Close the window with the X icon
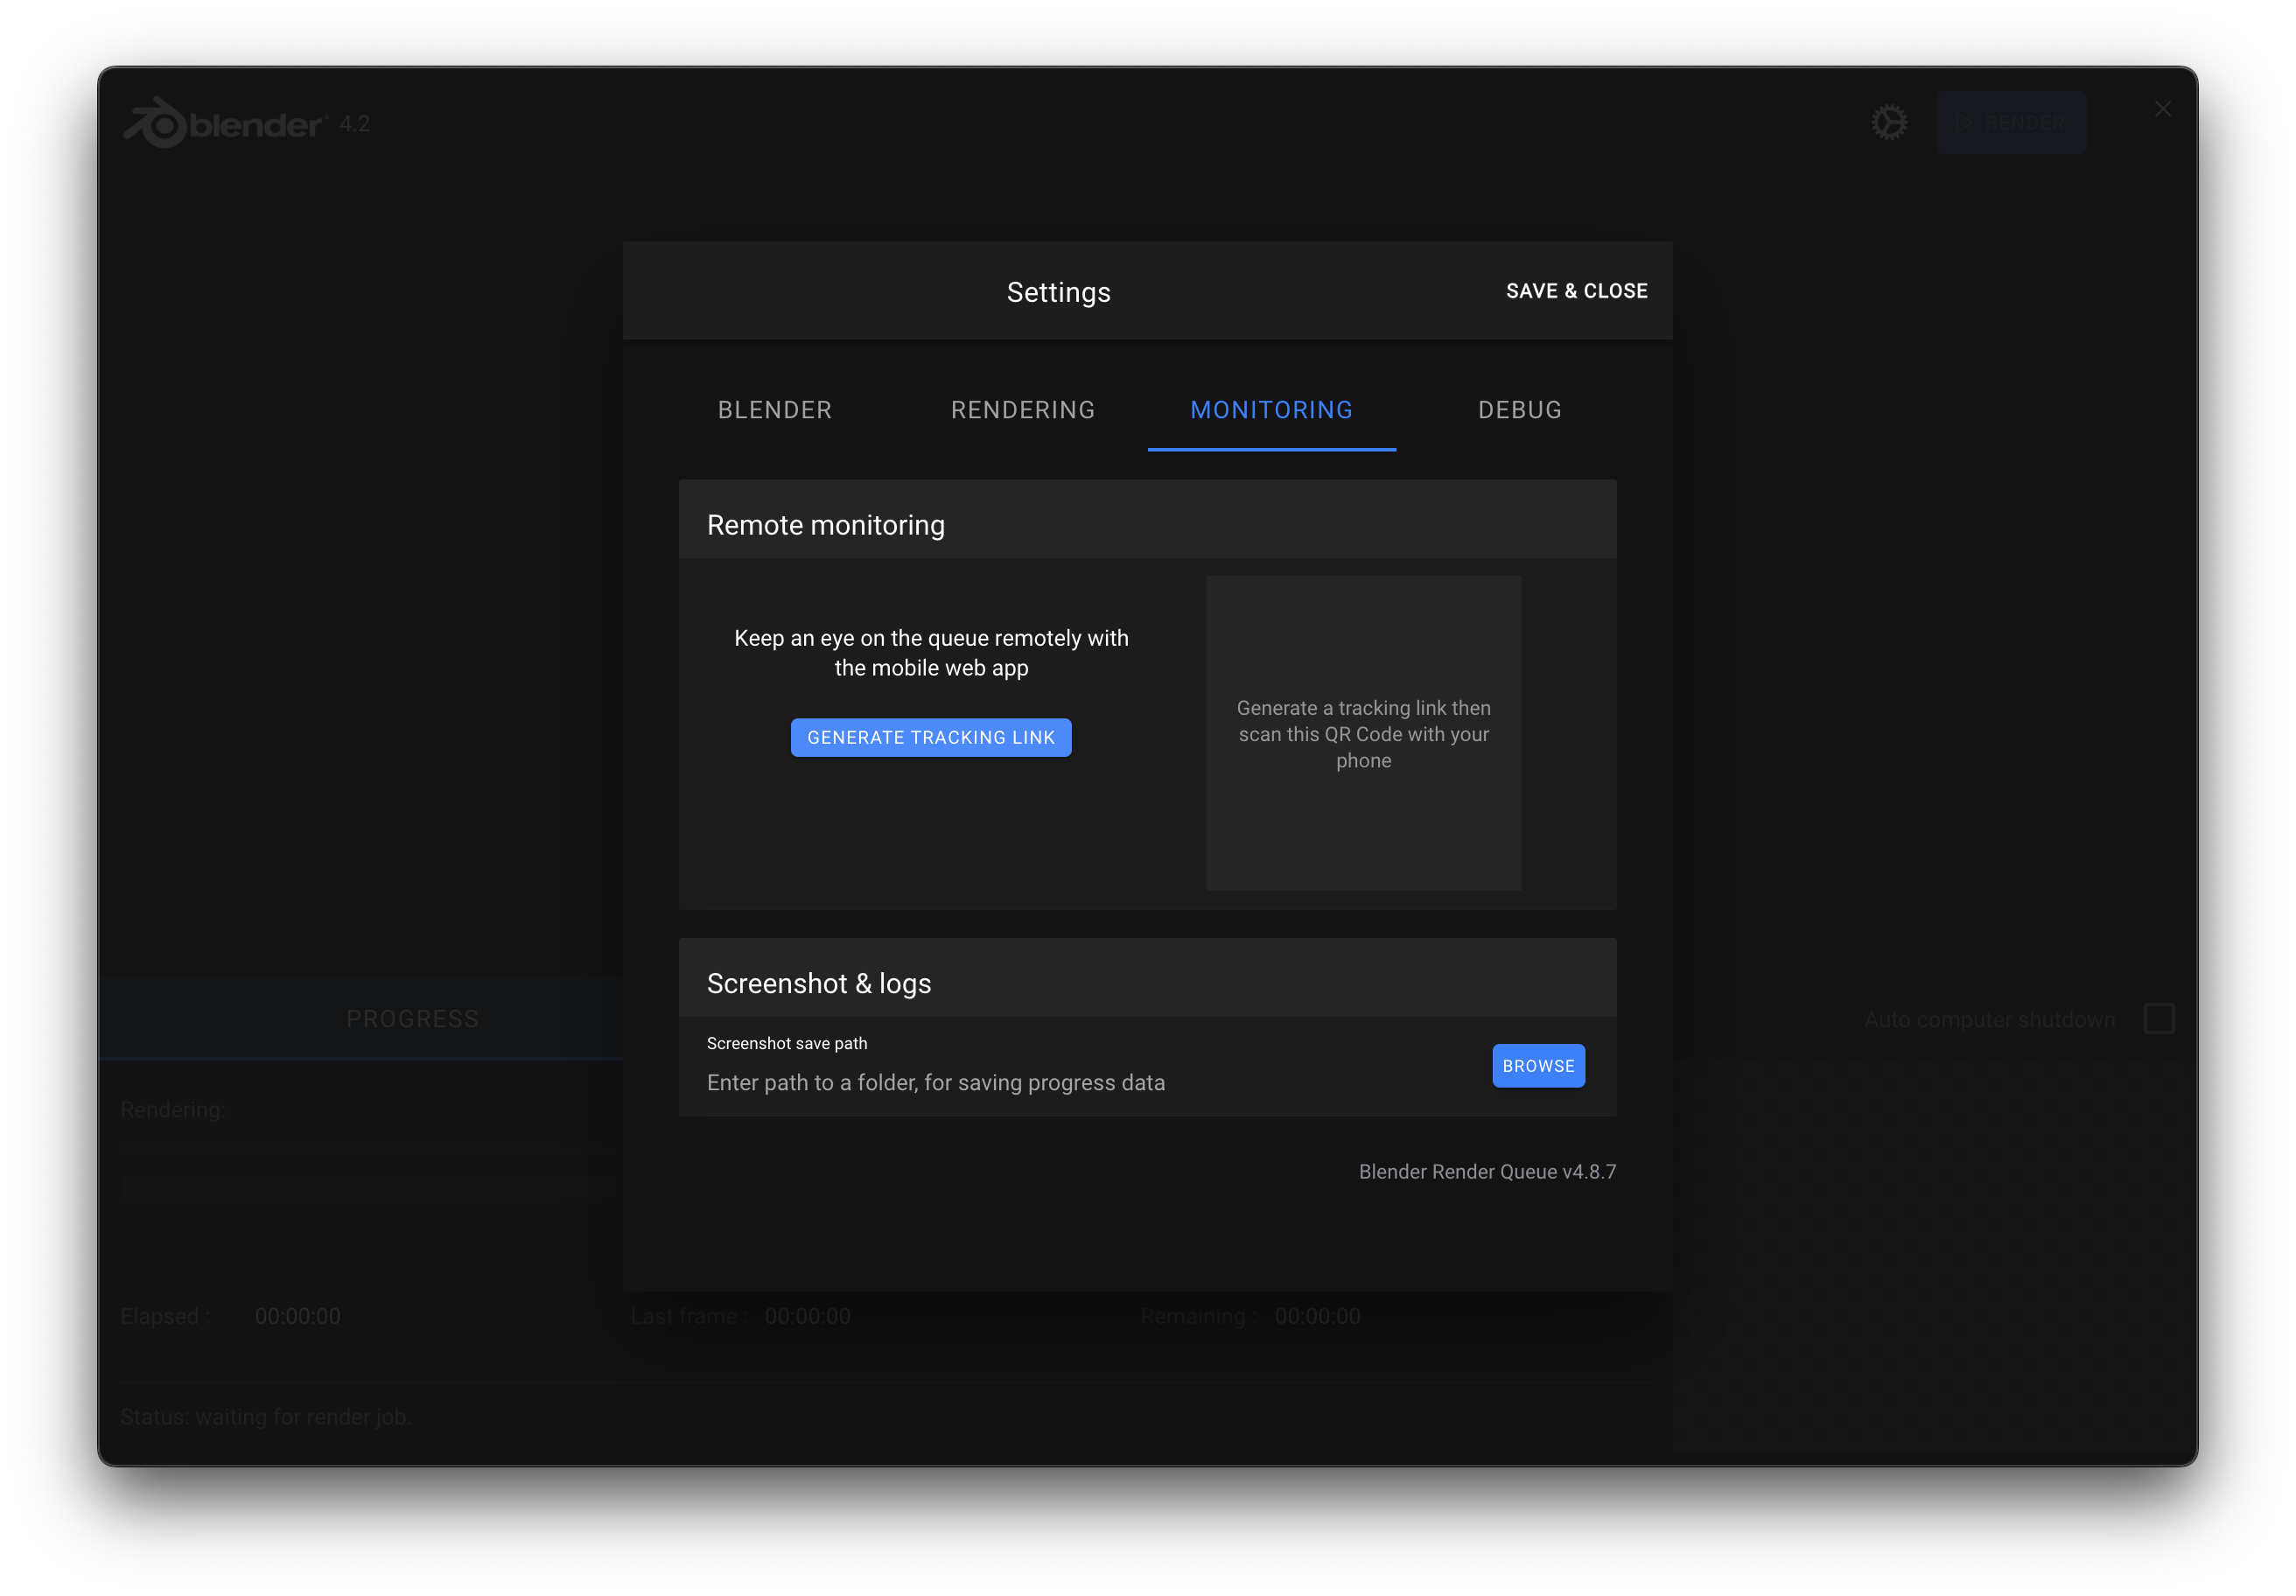This screenshot has width=2296, height=1596. tap(2162, 109)
